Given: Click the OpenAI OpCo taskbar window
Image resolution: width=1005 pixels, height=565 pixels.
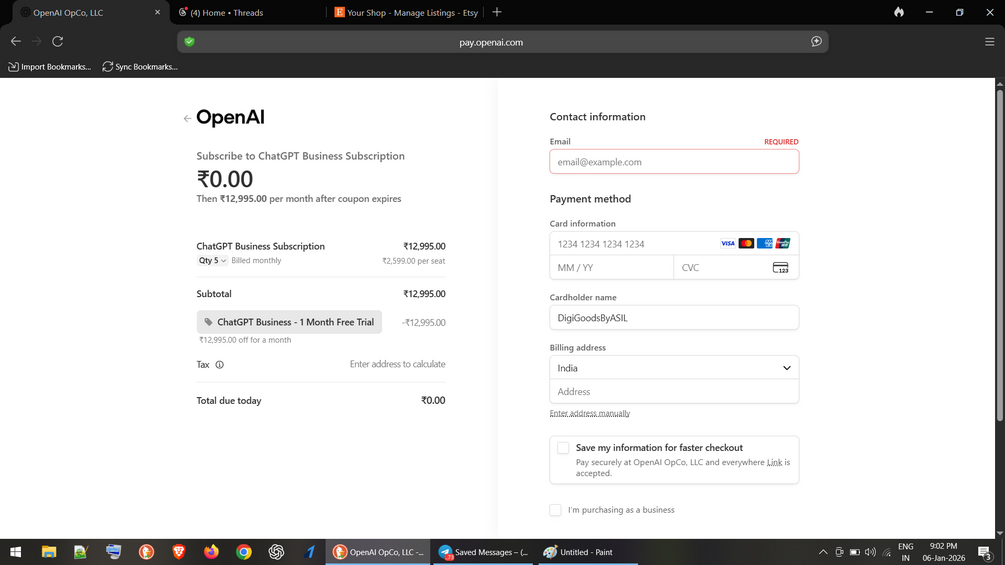Looking at the screenshot, I should 378,552.
